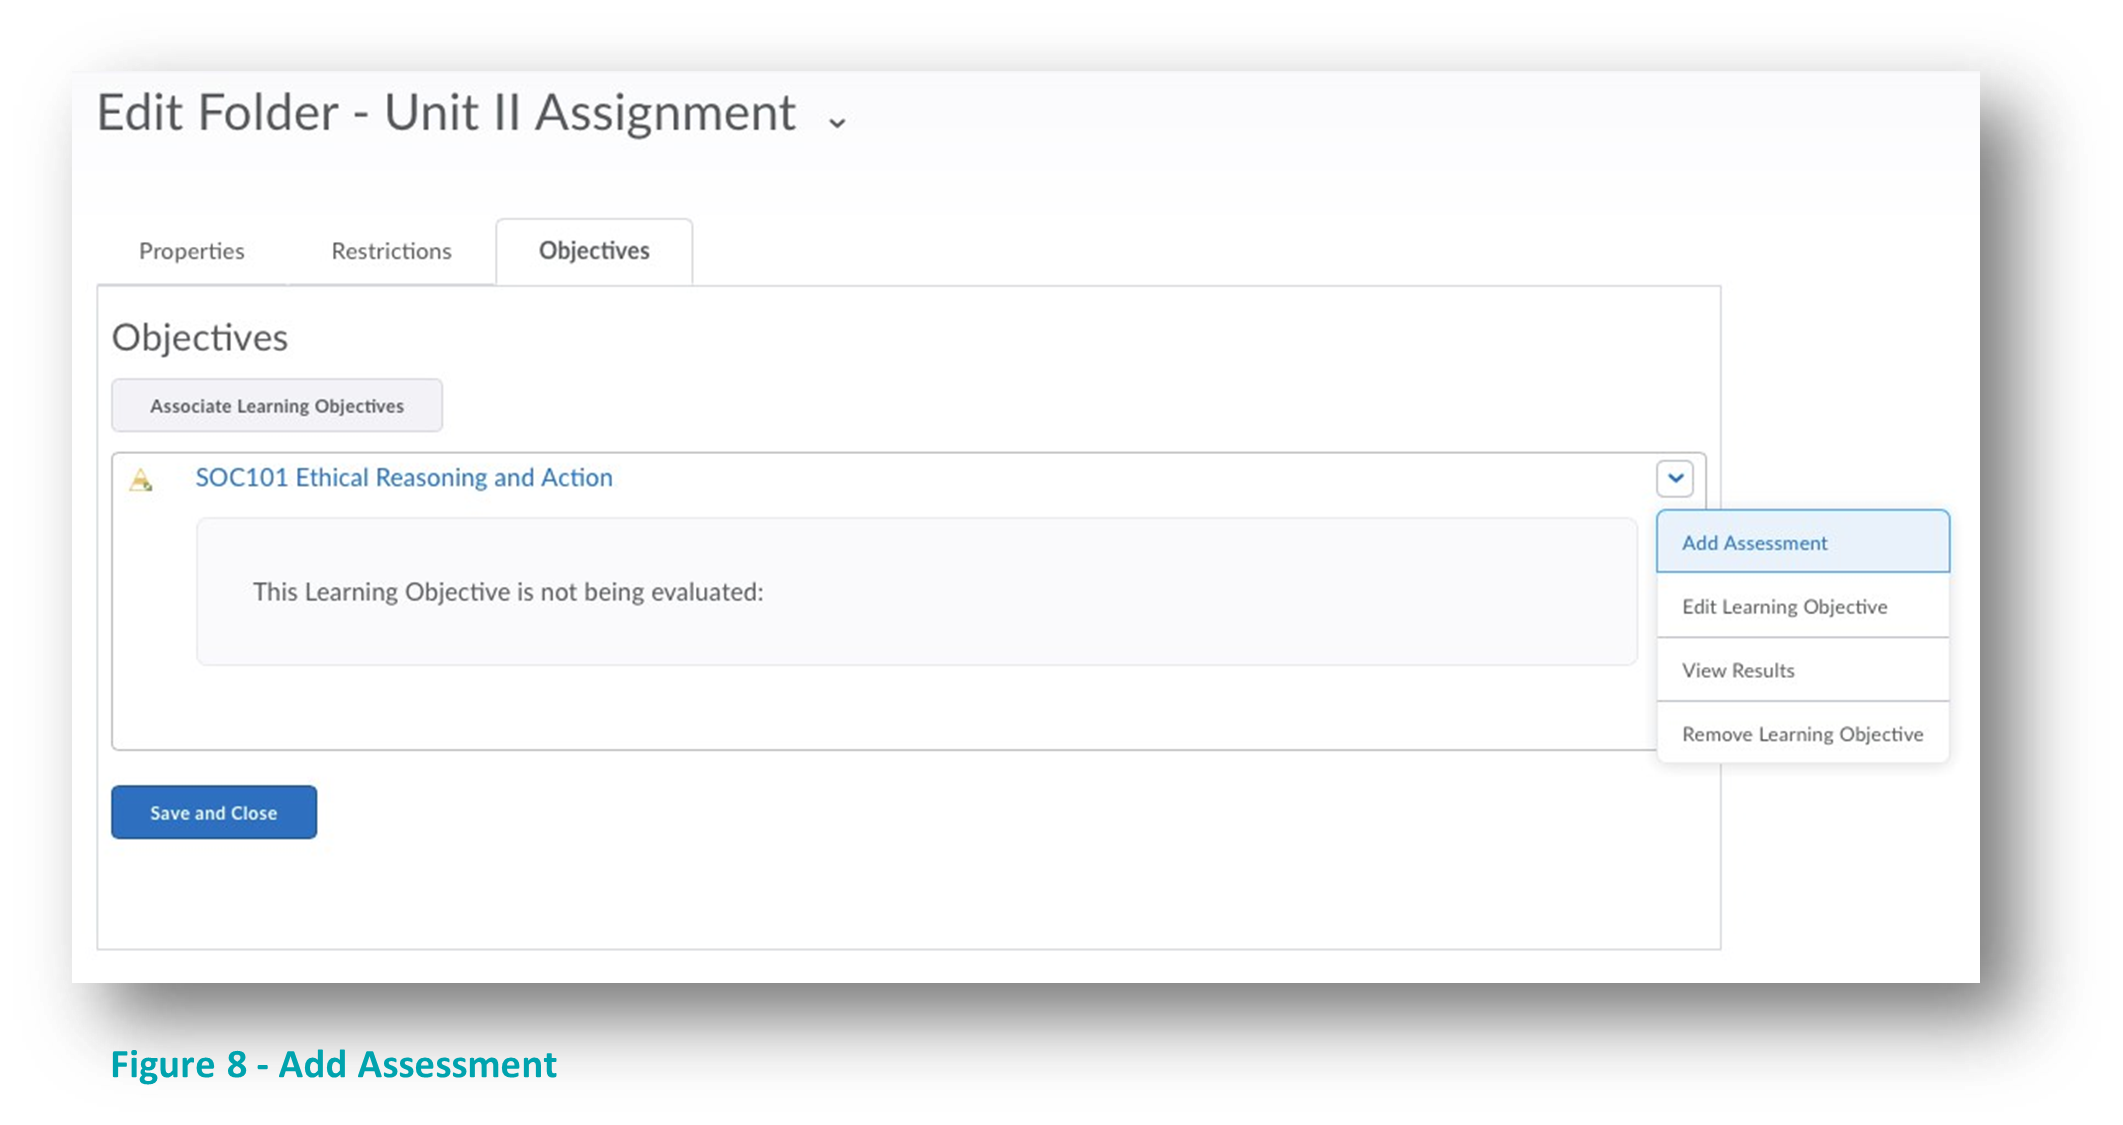Click Associate Learning Objectives button
Viewport: 2123px width, 1125px height.
277,404
